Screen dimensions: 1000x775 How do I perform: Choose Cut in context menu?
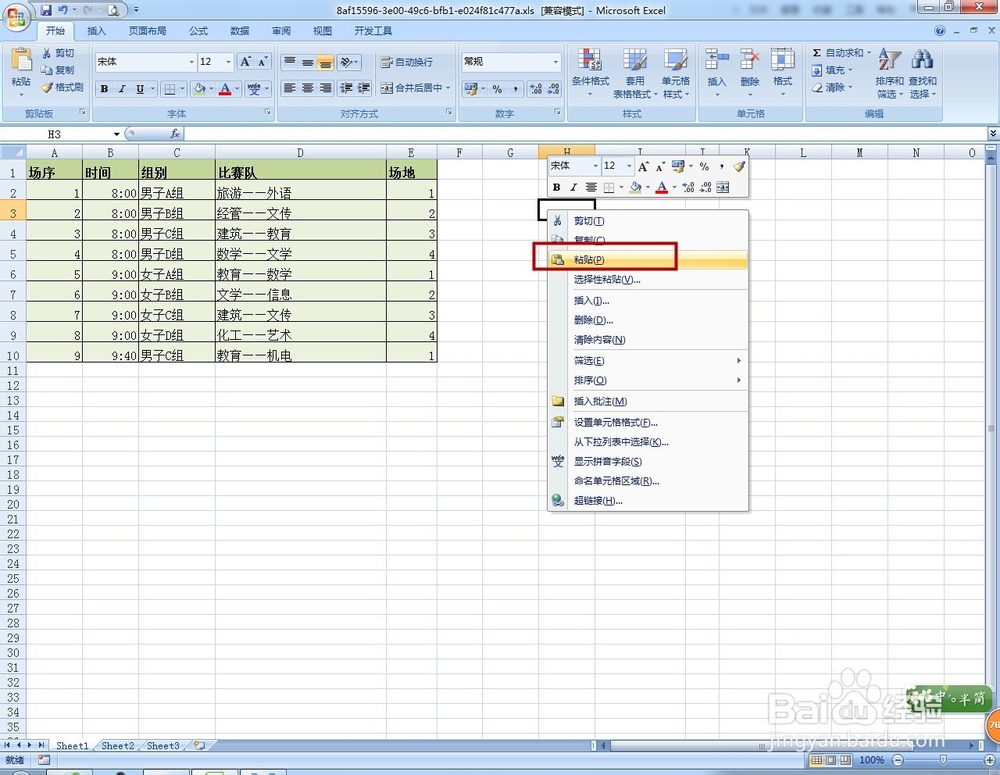pos(647,221)
